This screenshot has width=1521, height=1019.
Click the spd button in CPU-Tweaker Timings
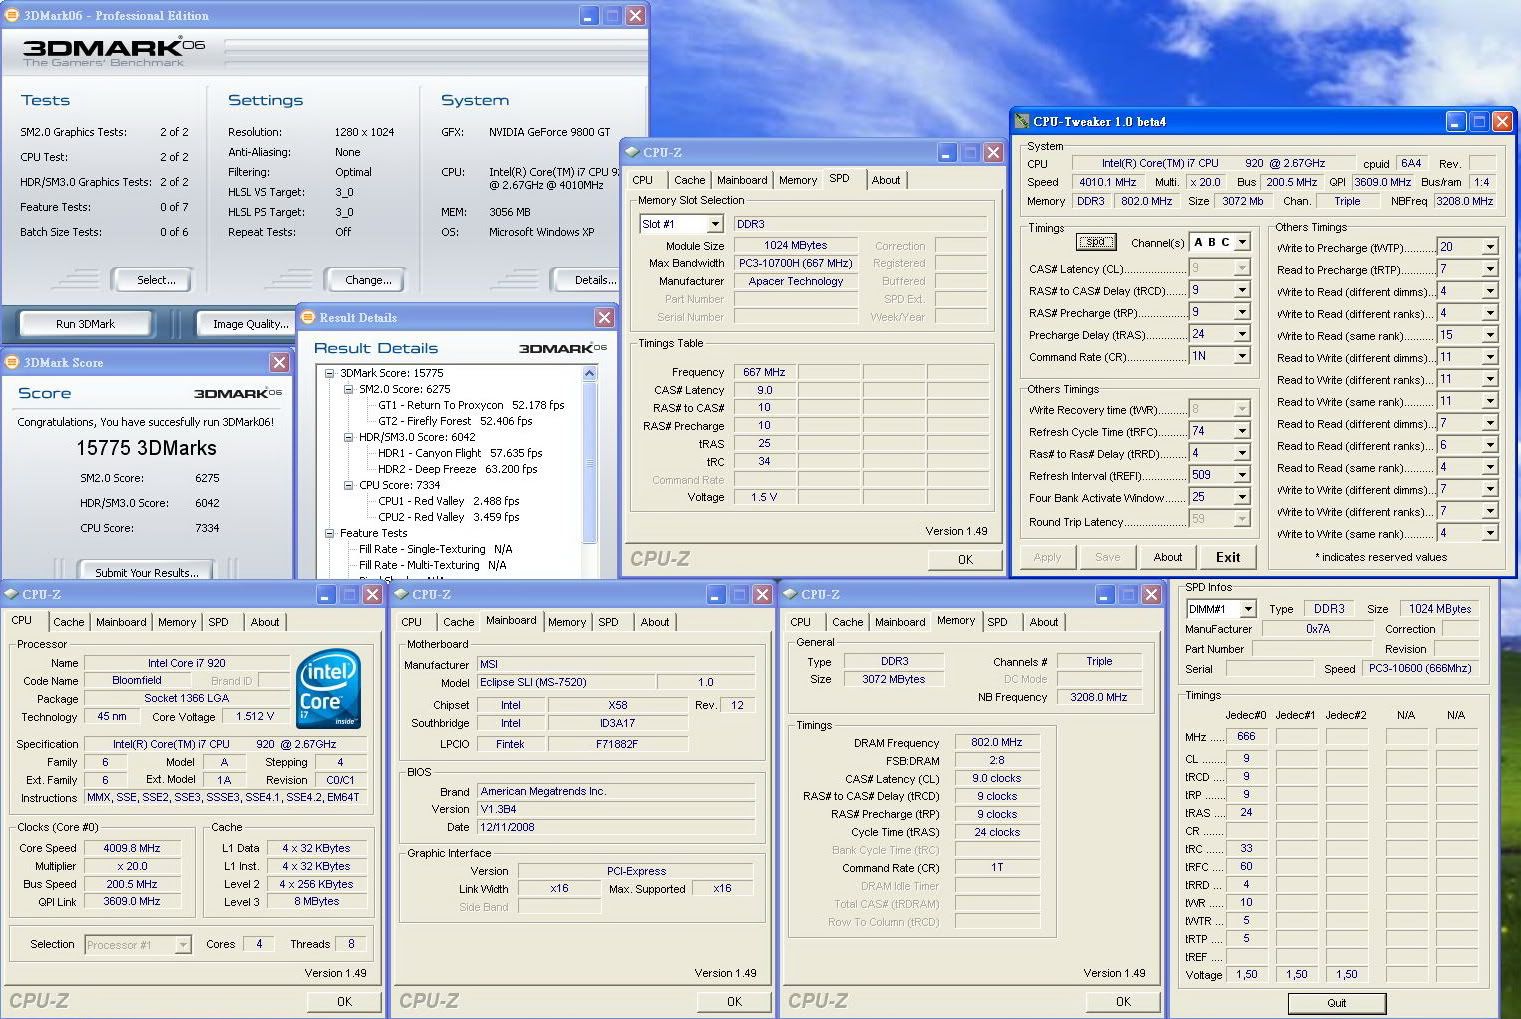1096,242
